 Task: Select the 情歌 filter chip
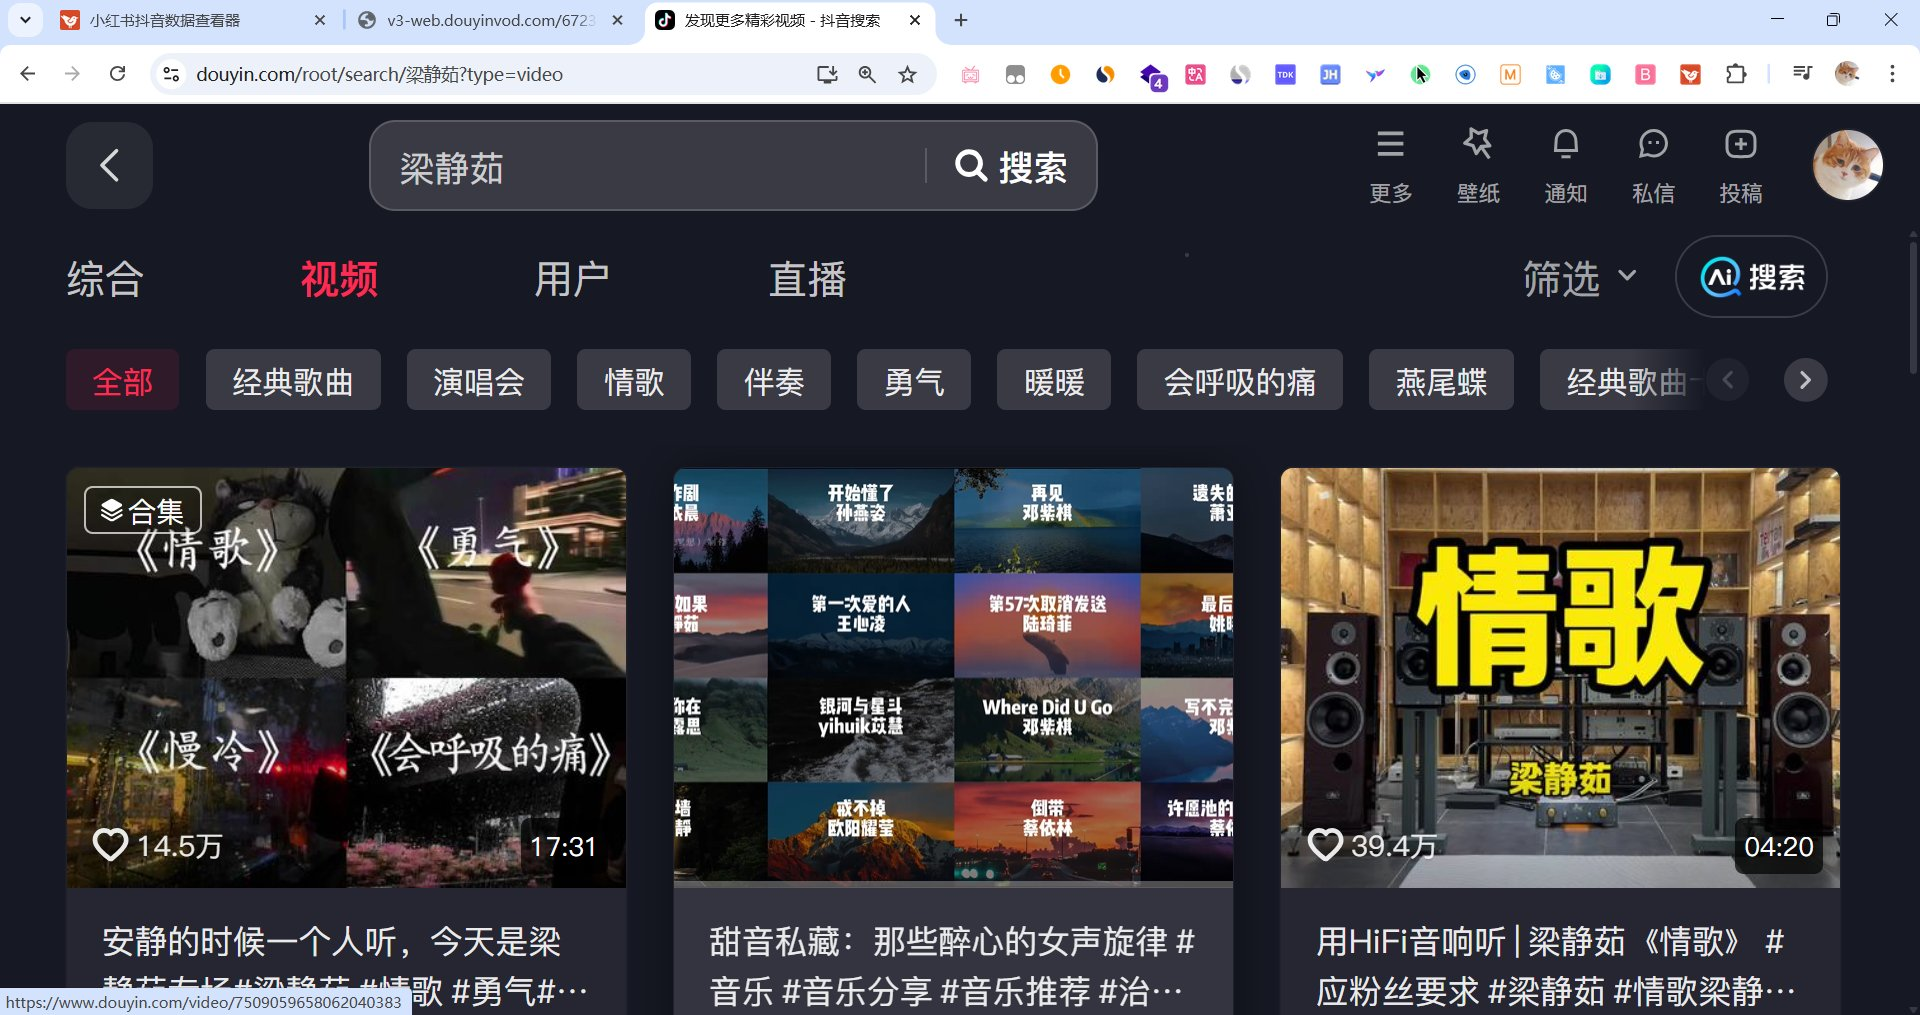tap(634, 380)
